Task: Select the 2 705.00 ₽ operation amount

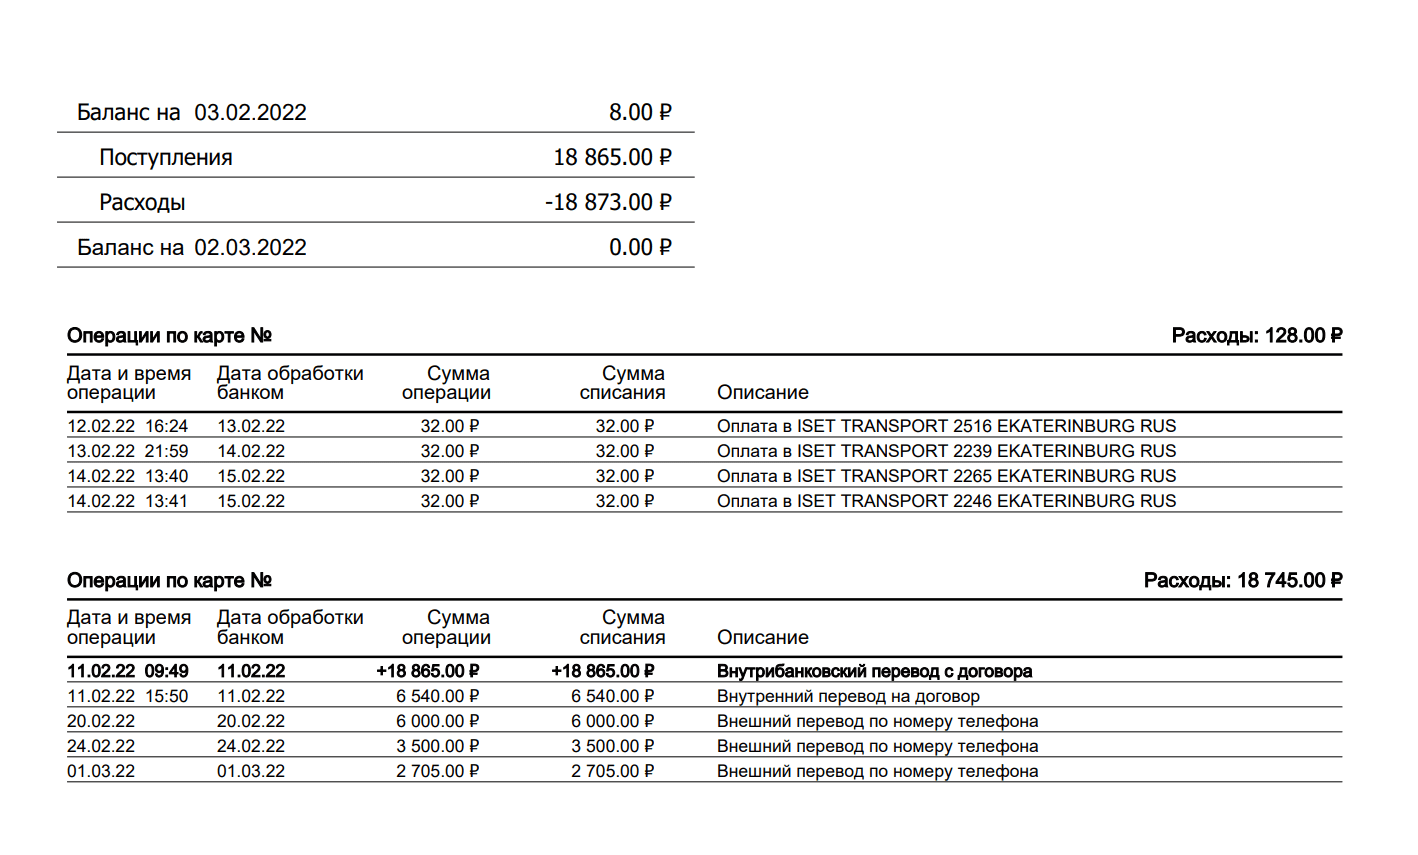Action: coord(438,771)
